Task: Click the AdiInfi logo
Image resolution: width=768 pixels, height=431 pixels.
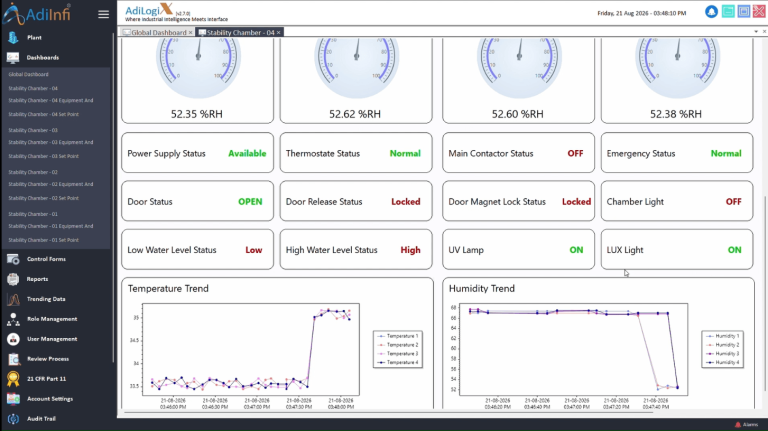Action: [37, 14]
